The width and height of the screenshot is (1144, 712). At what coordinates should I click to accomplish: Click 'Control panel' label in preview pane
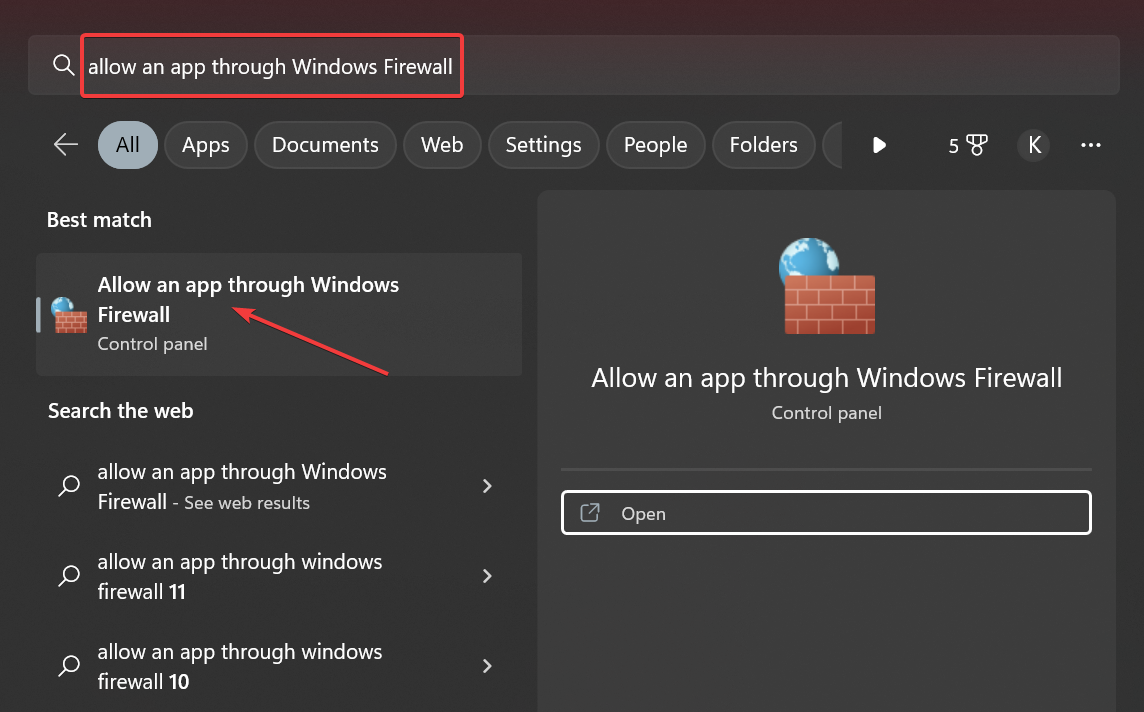(x=827, y=413)
